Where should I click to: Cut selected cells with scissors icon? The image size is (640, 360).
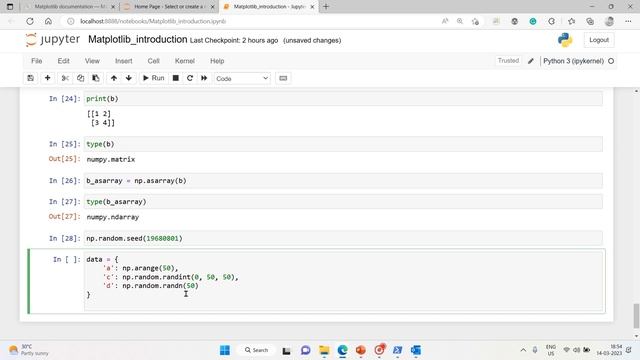tap(65, 78)
